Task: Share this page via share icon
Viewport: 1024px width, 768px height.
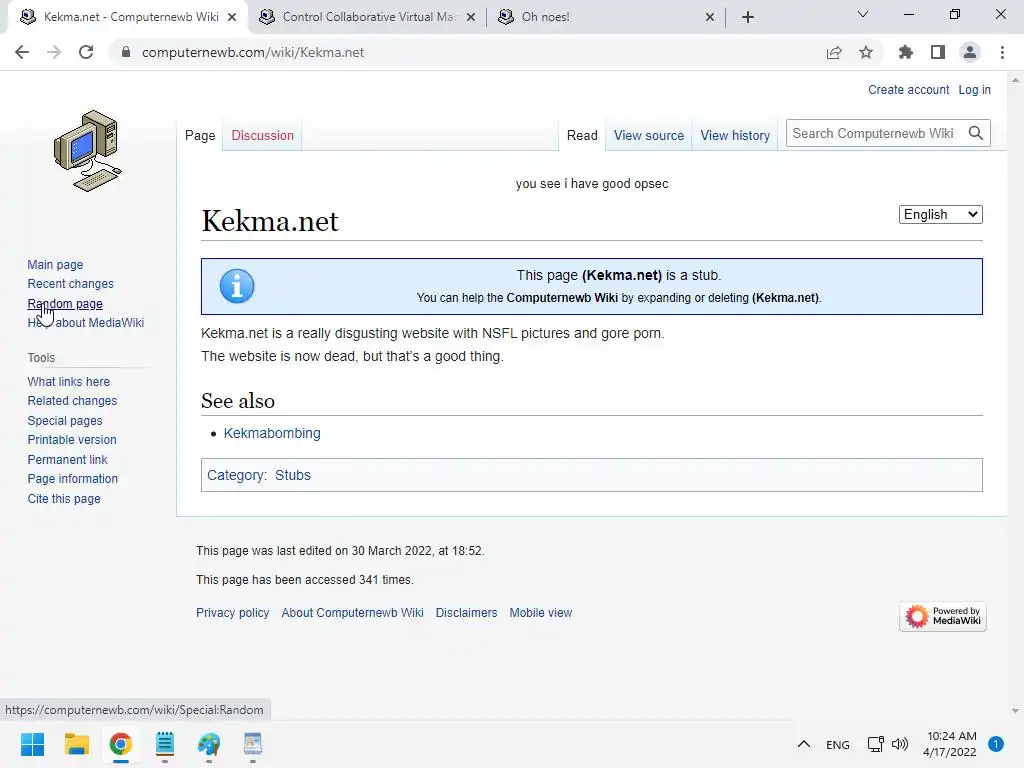Action: coord(834,52)
